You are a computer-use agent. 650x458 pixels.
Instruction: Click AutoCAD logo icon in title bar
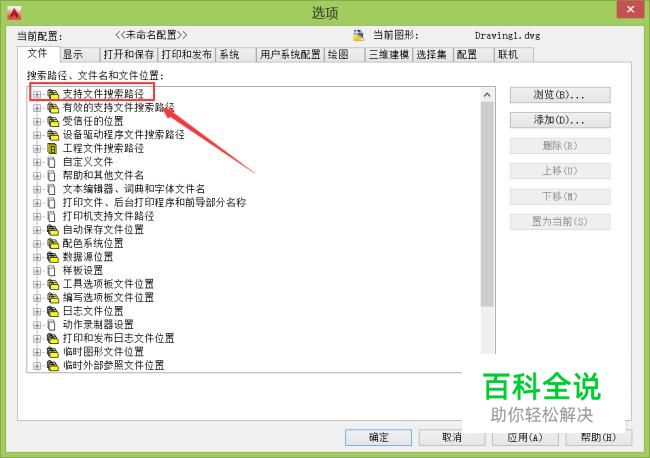click(15, 13)
